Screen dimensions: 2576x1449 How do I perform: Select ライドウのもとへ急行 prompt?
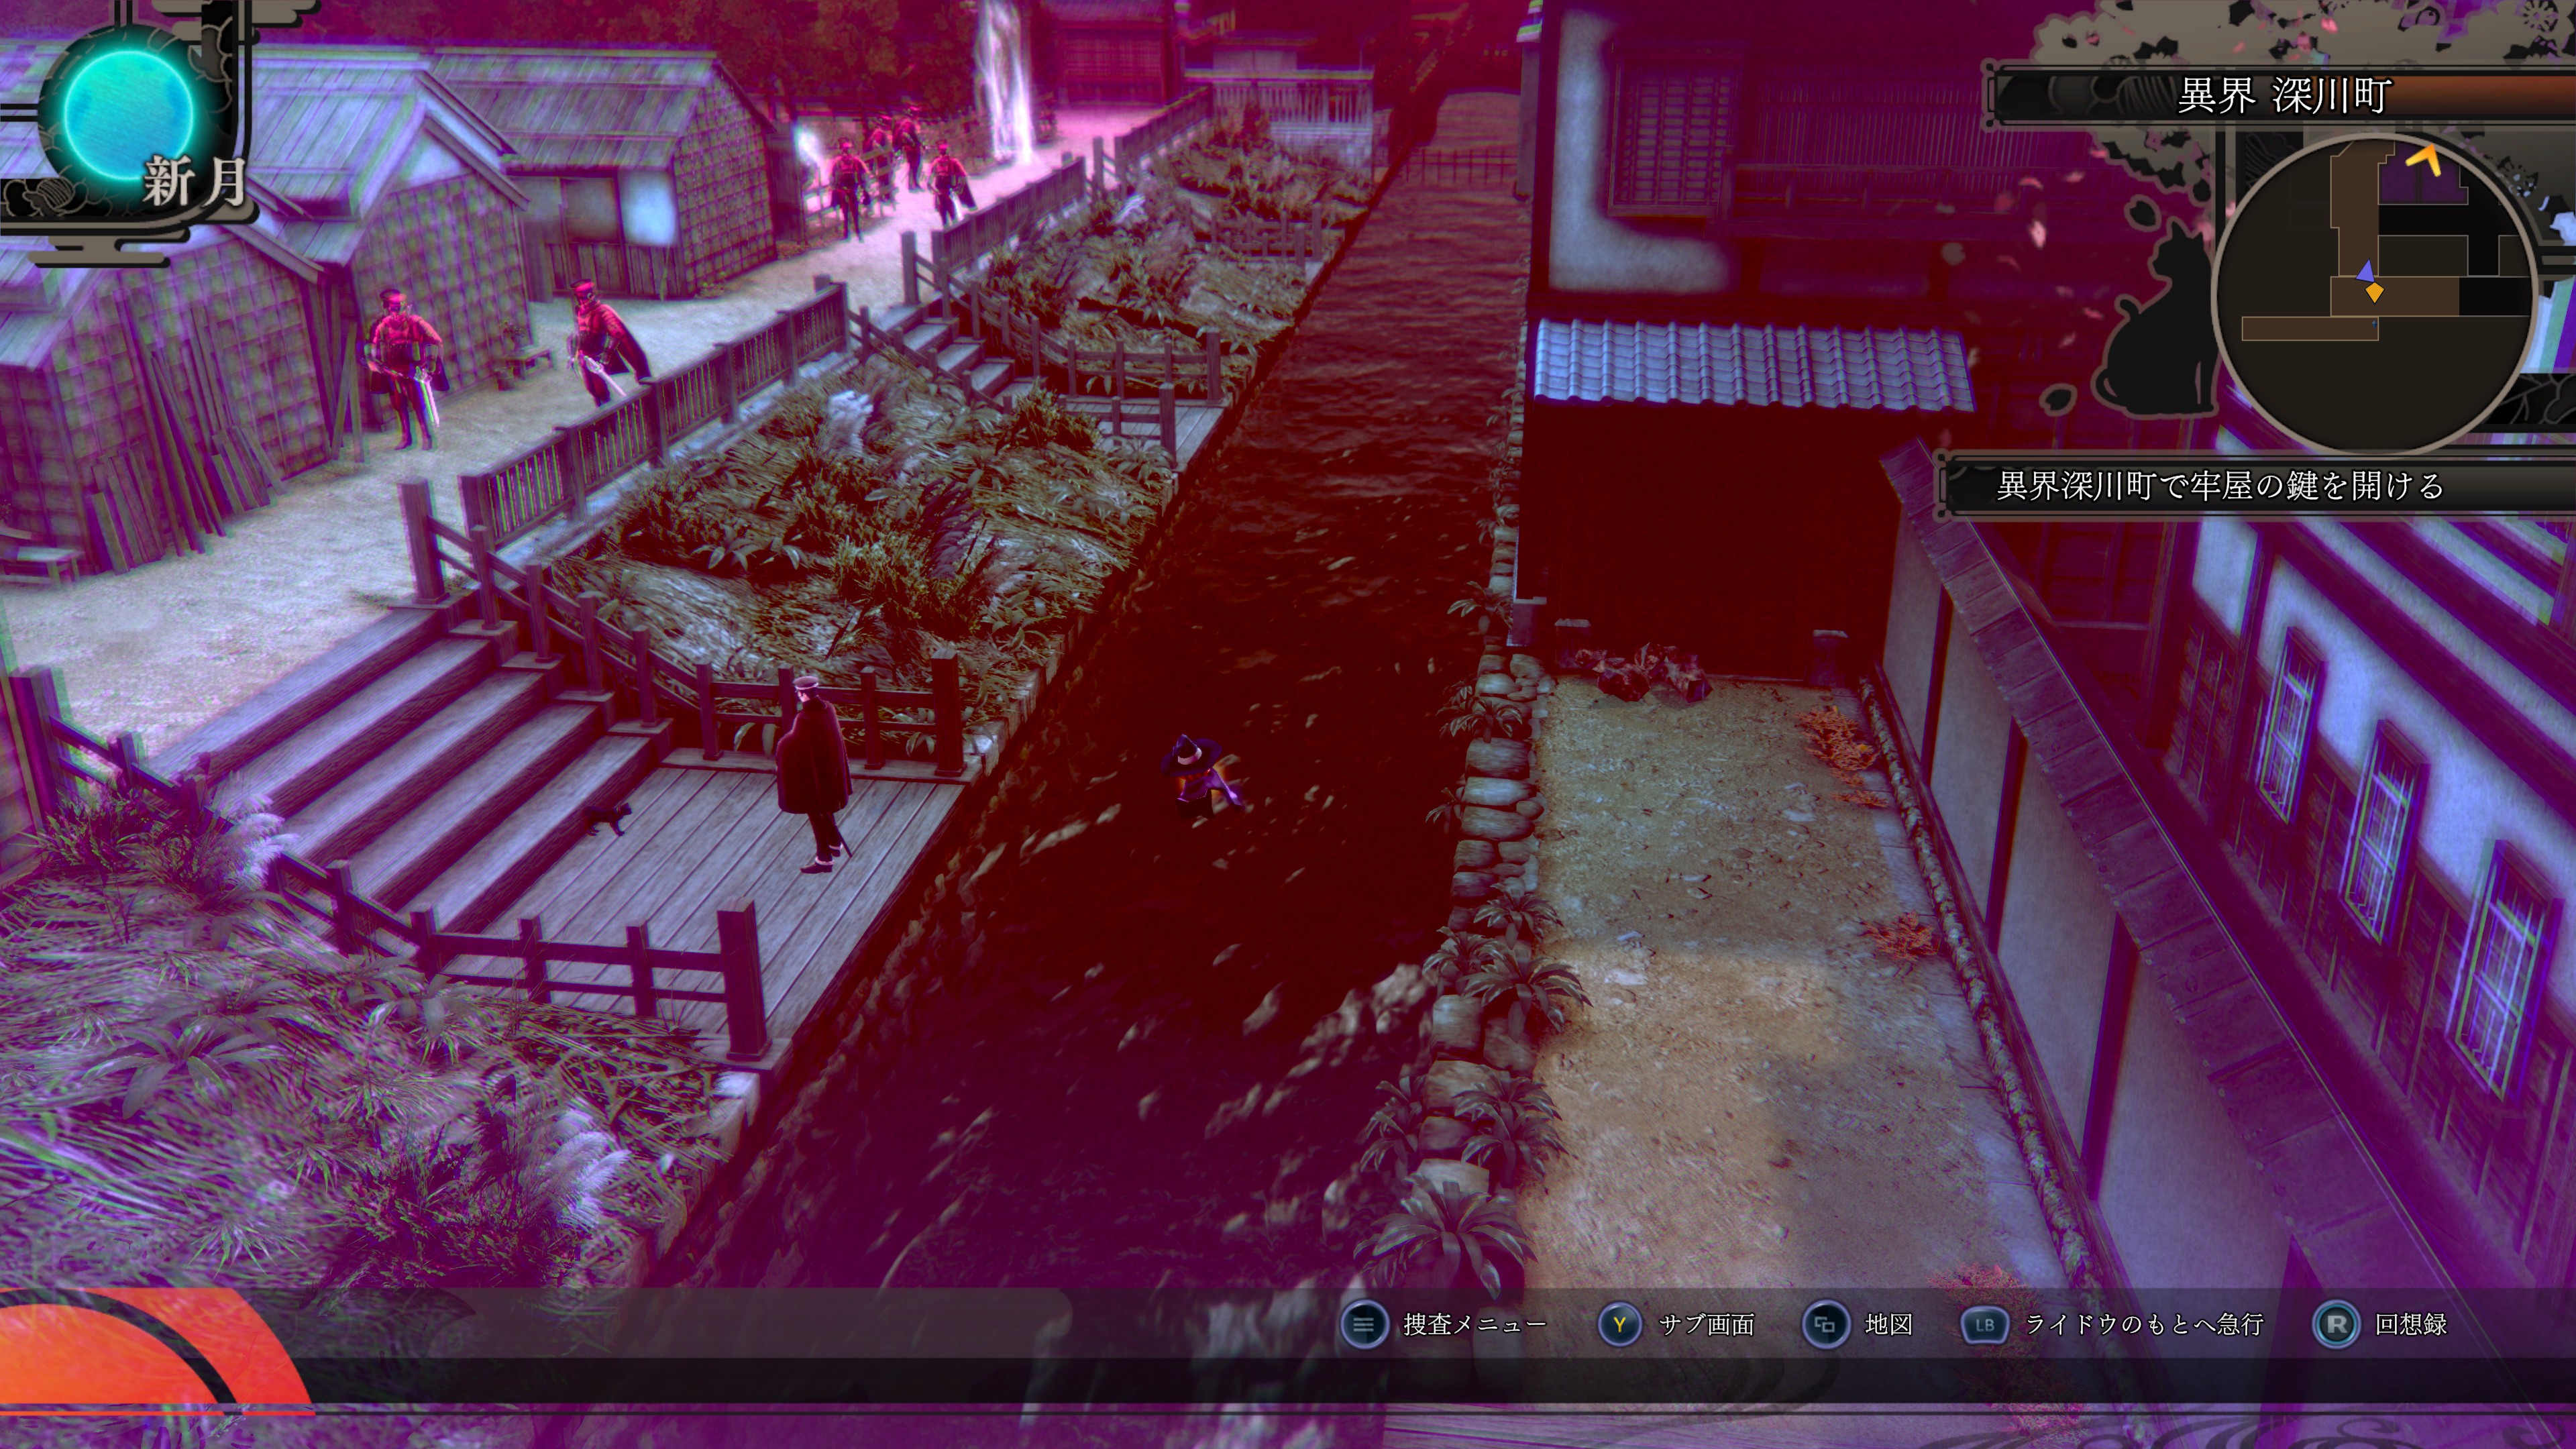[2144, 1325]
